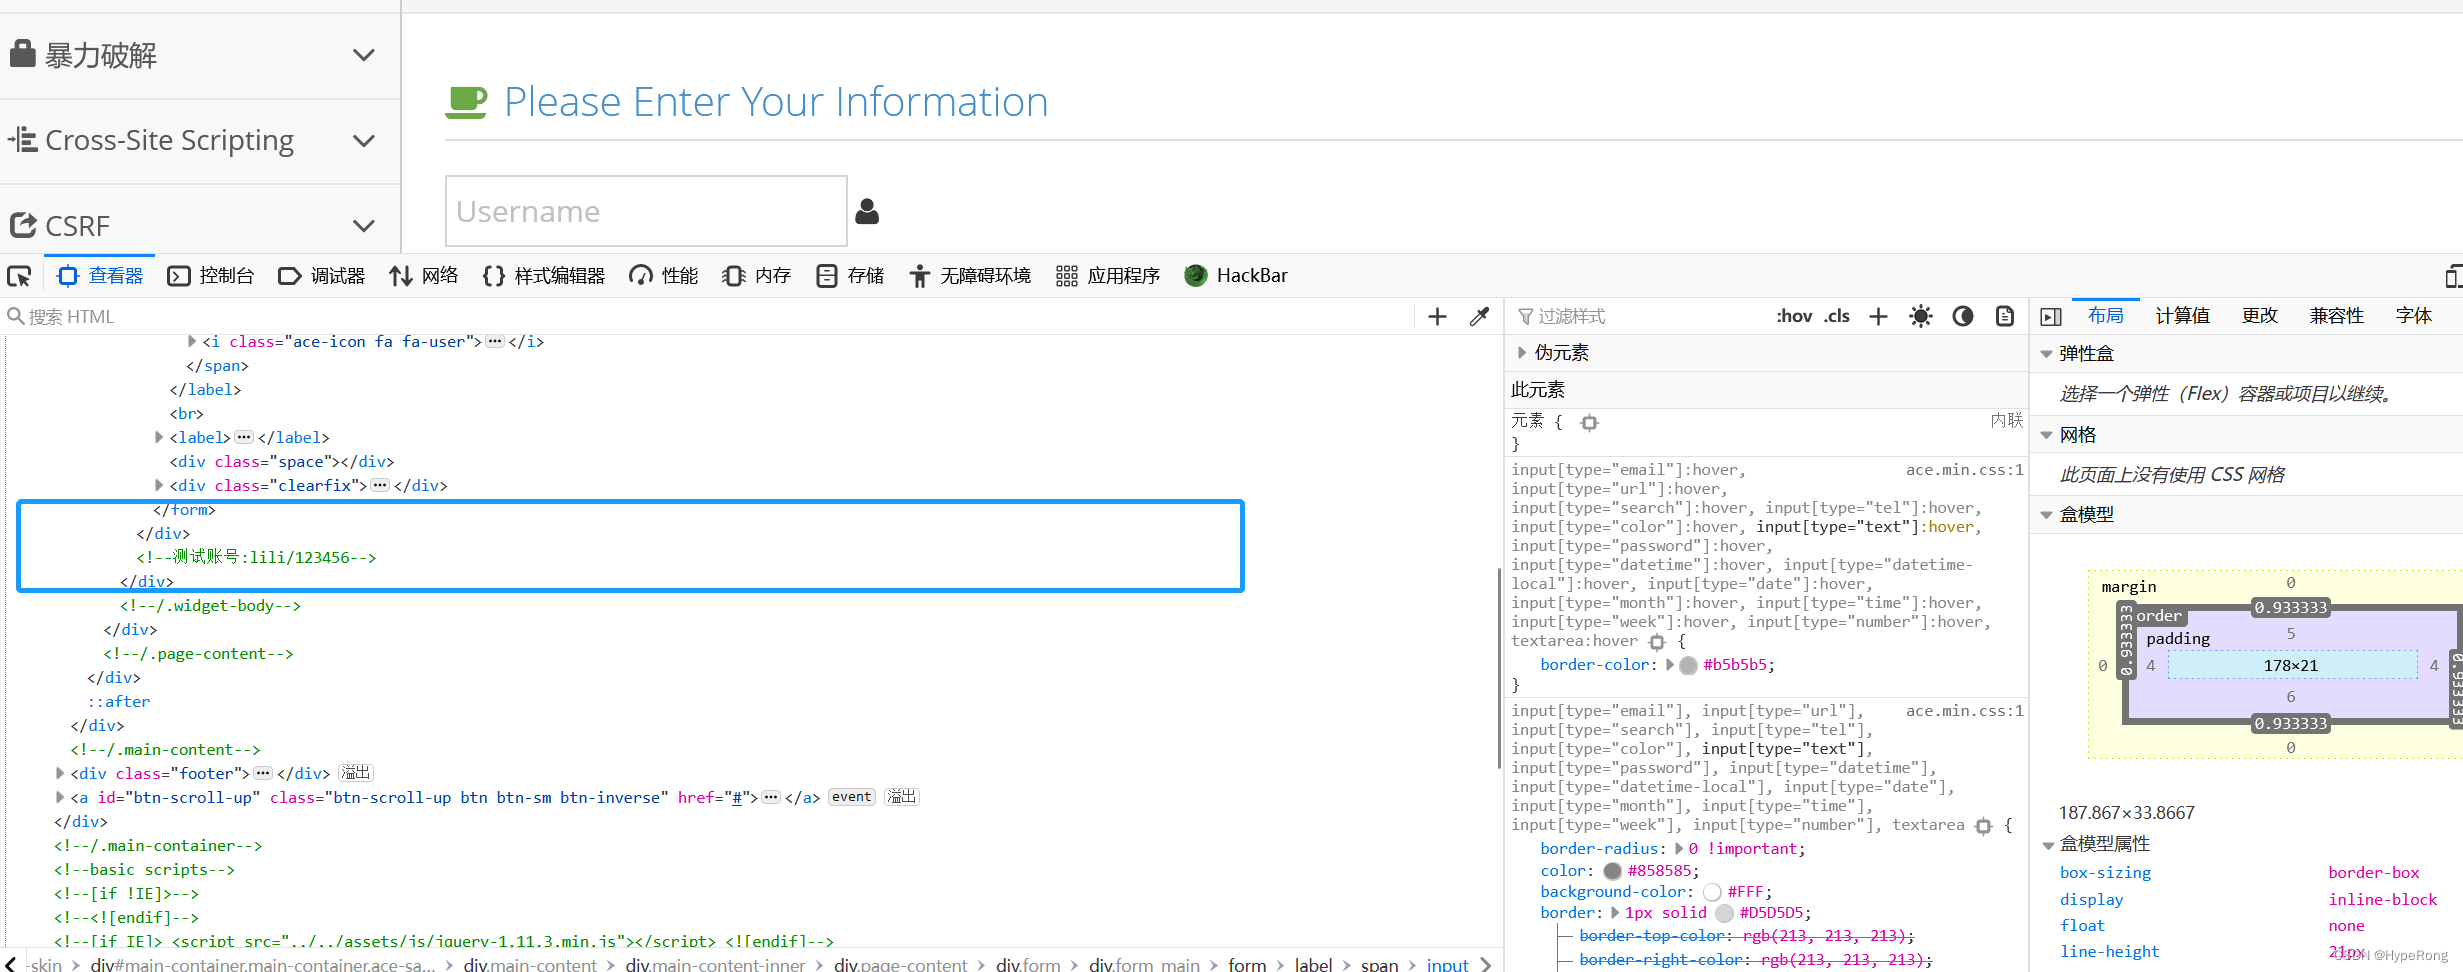Switch to the 控制台 console tab

pyautogui.click(x=211, y=276)
